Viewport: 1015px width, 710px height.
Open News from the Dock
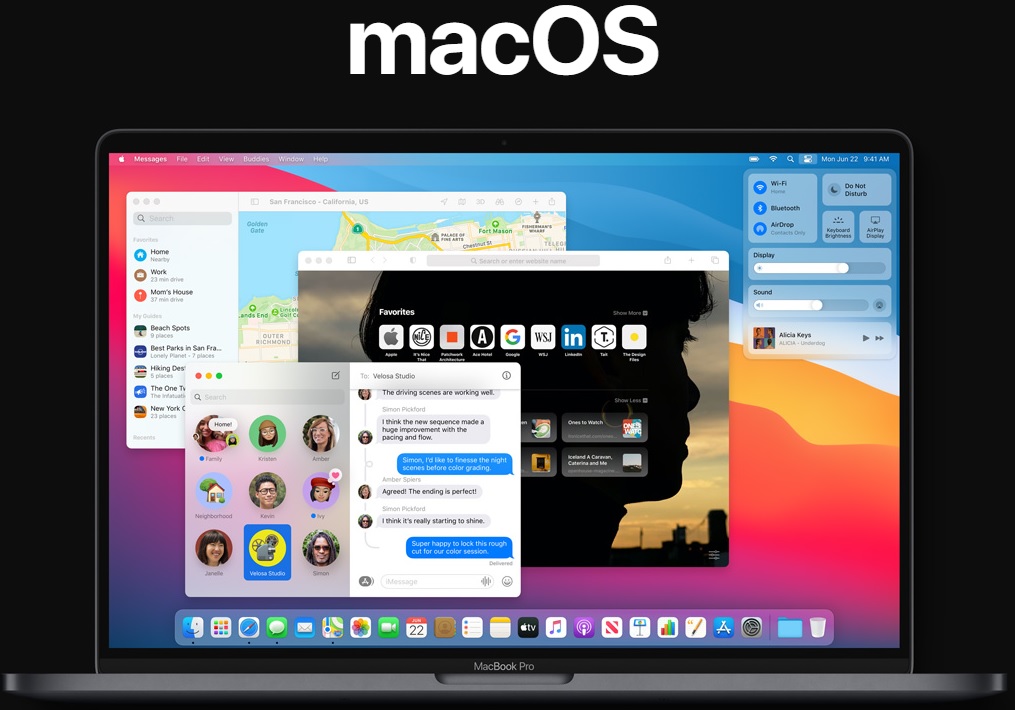pyautogui.click(x=612, y=627)
